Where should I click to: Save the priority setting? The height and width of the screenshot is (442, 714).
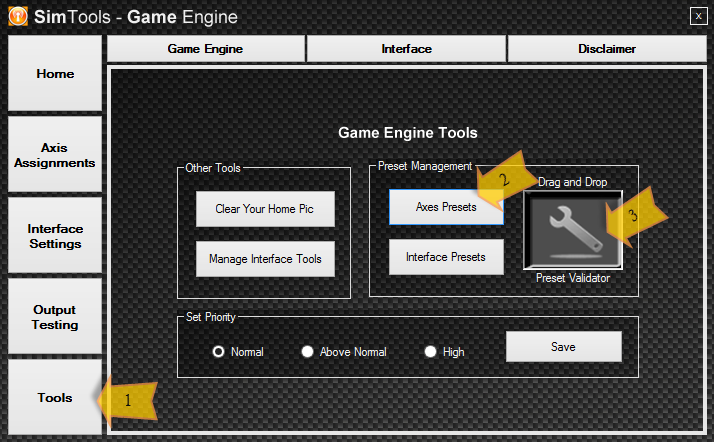click(564, 347)
